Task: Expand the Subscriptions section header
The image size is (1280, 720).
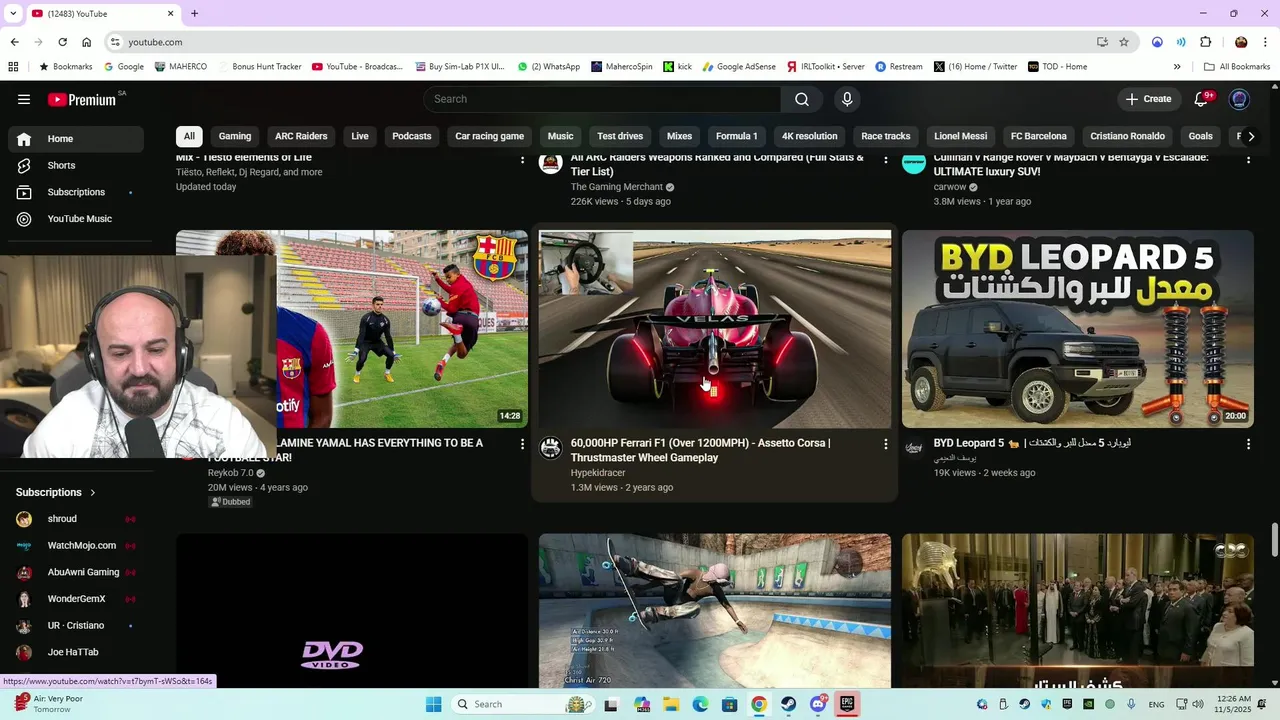Action: pos(56,492)
